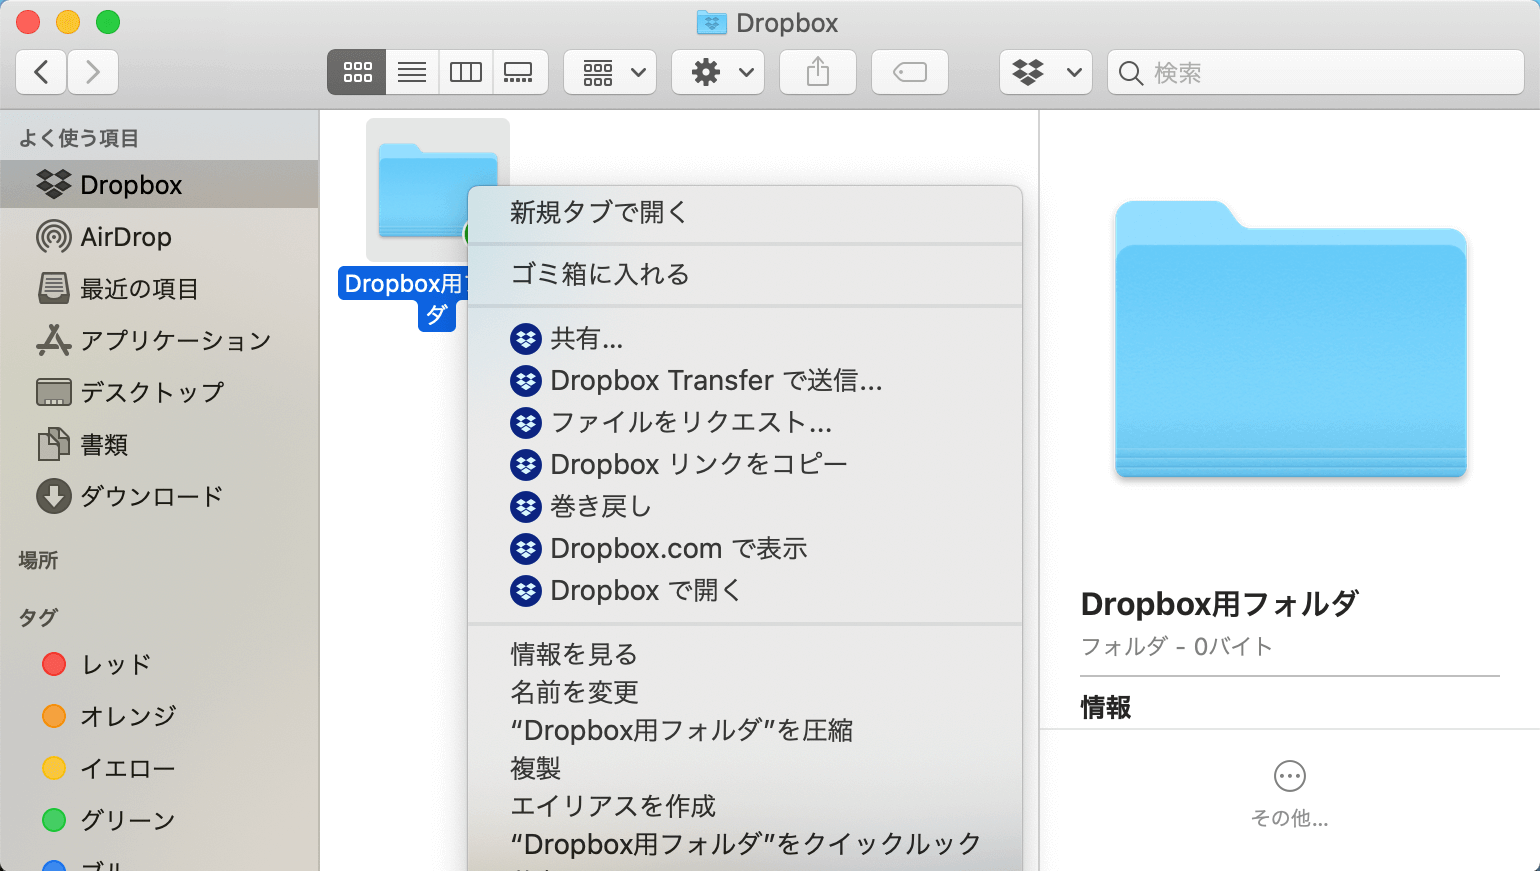Choose ゴミ箱に入れる from the context menu
Screen dimensions: 1540x871
(745, 274)
